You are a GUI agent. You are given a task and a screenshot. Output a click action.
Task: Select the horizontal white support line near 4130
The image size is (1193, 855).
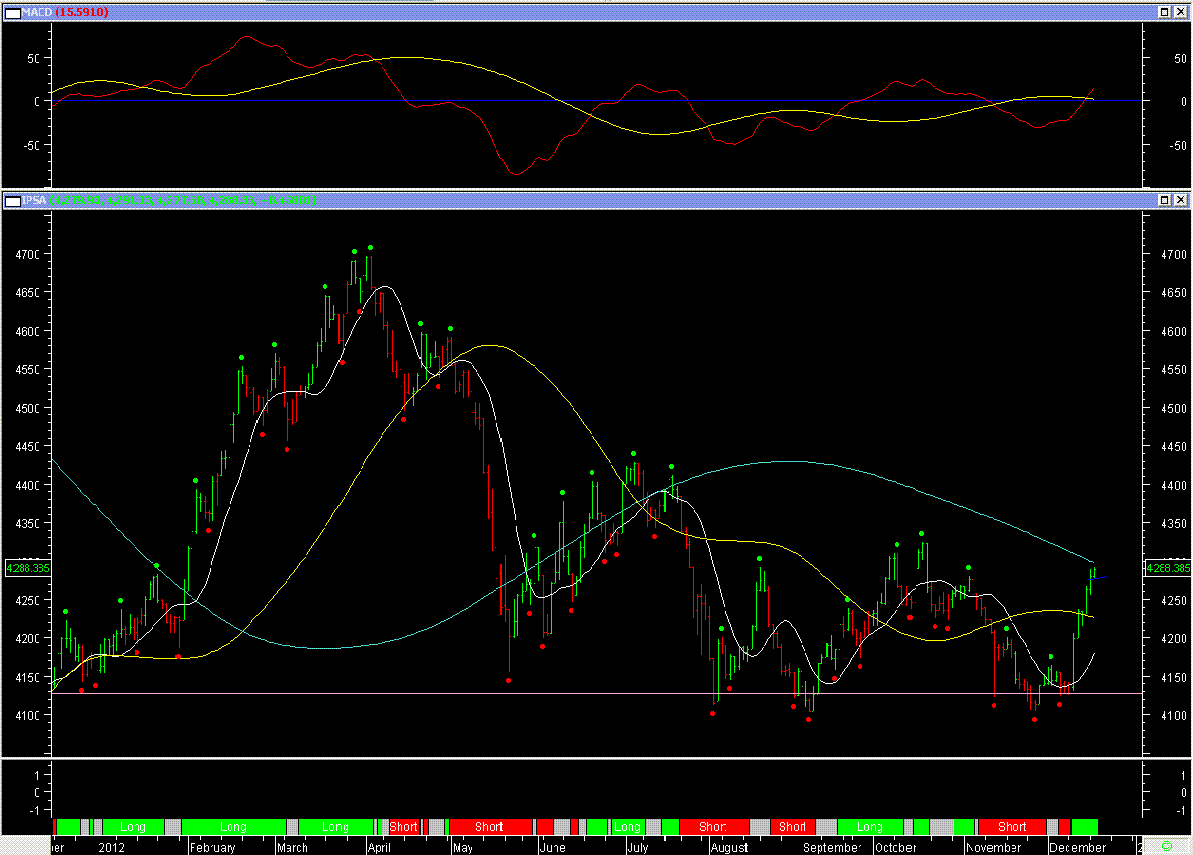tap(600, 693)
